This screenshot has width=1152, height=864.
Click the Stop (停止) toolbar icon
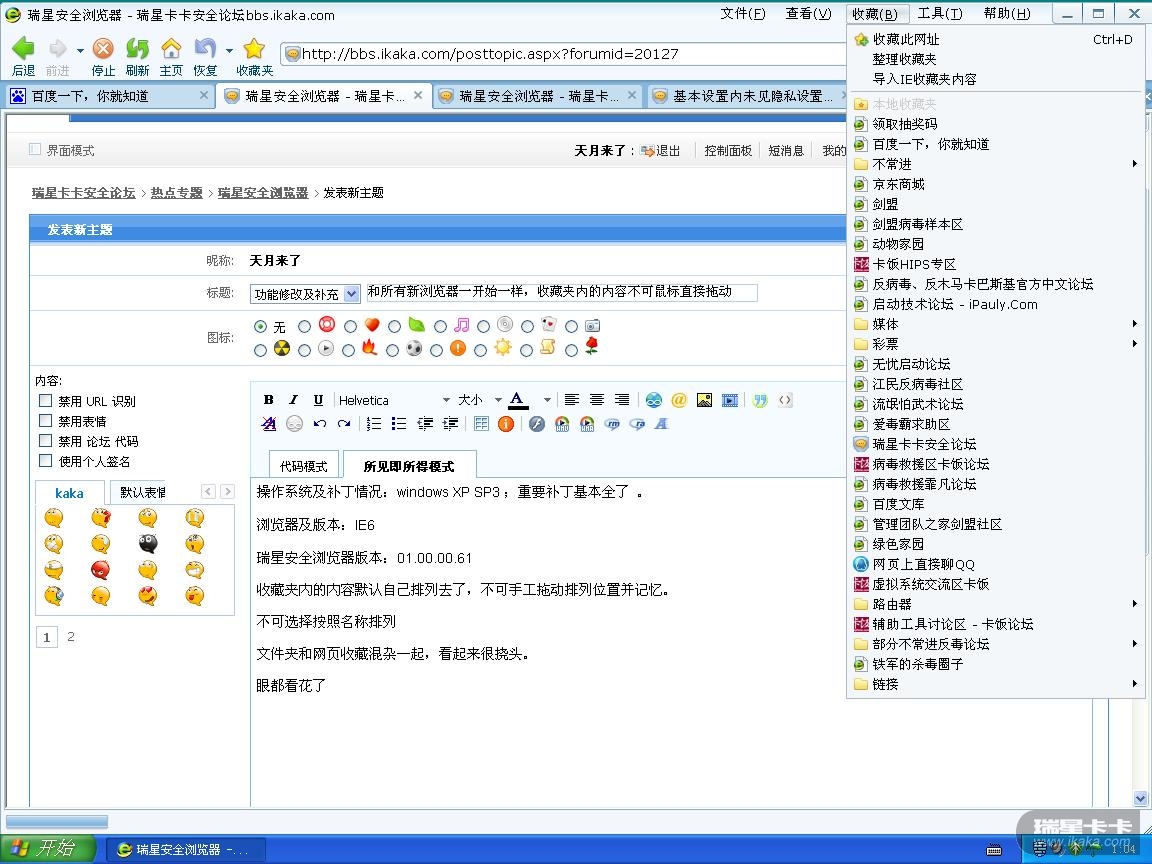[103, 48]
